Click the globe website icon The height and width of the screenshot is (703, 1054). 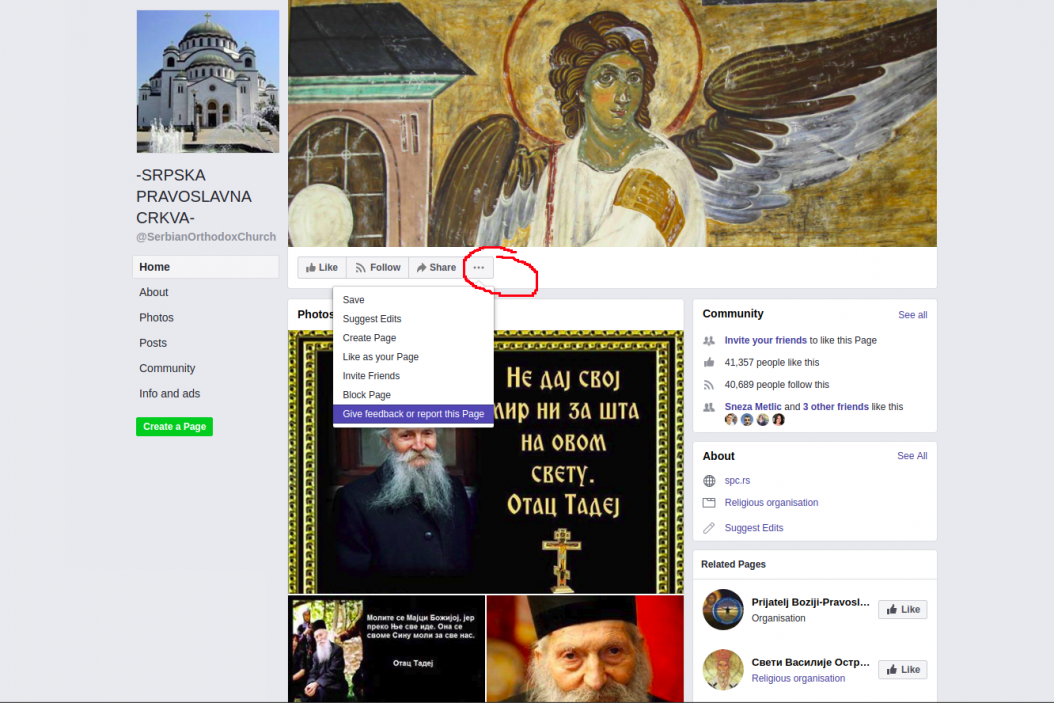click(708, 481)
